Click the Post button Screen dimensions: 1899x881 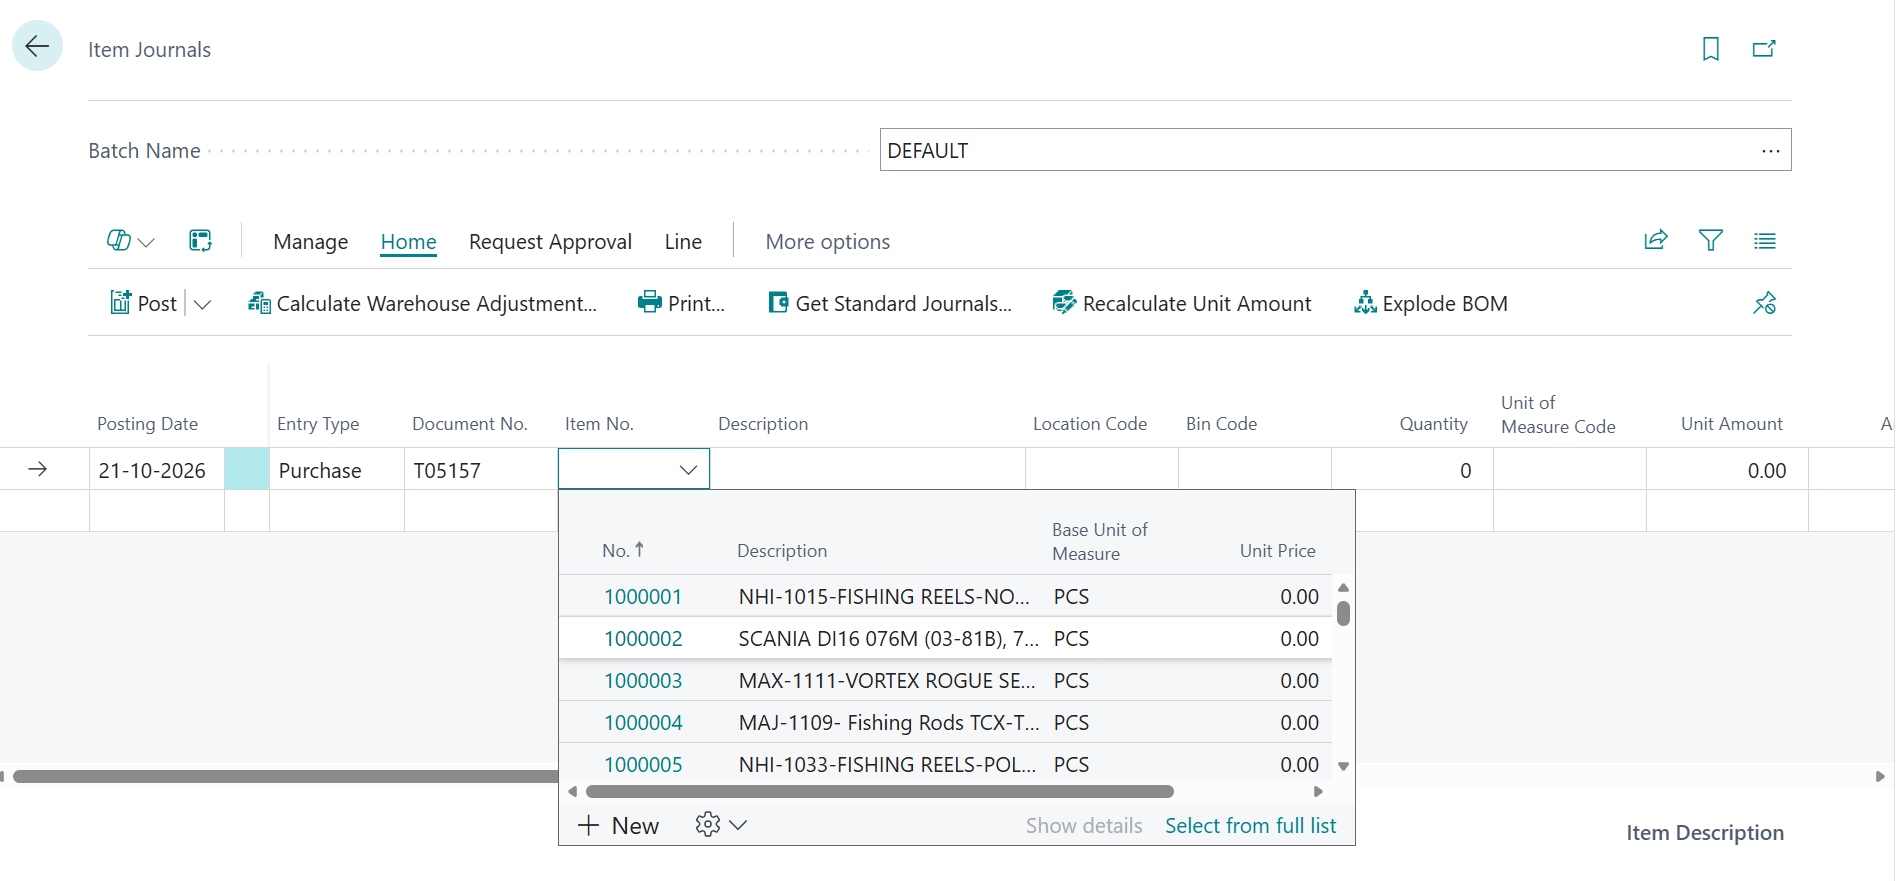pyautogui.click(x=143, y=303)
